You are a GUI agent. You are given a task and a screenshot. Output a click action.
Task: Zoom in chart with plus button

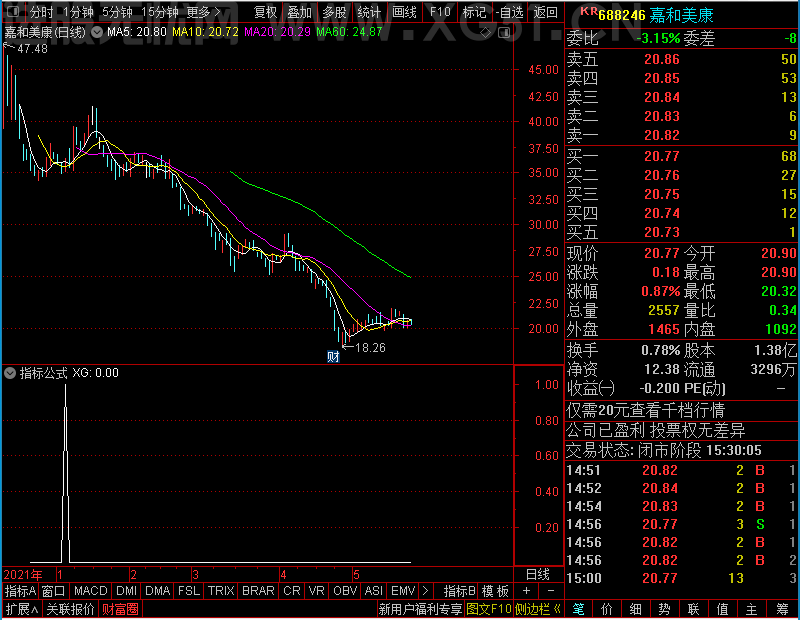pyautogui.click(x=527, y=591)
